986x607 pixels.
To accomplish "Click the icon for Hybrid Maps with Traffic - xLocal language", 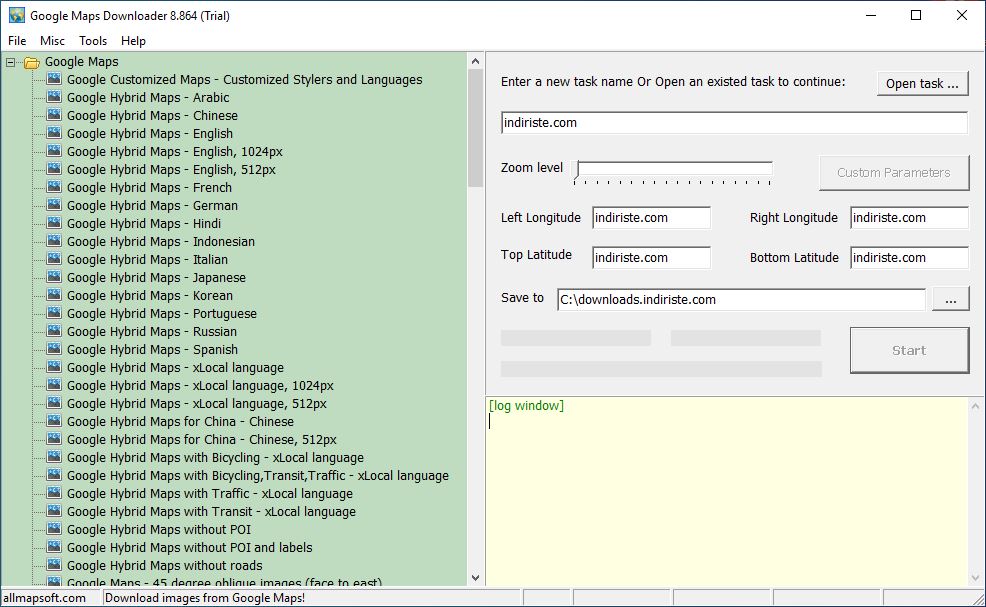I will 54,493.
